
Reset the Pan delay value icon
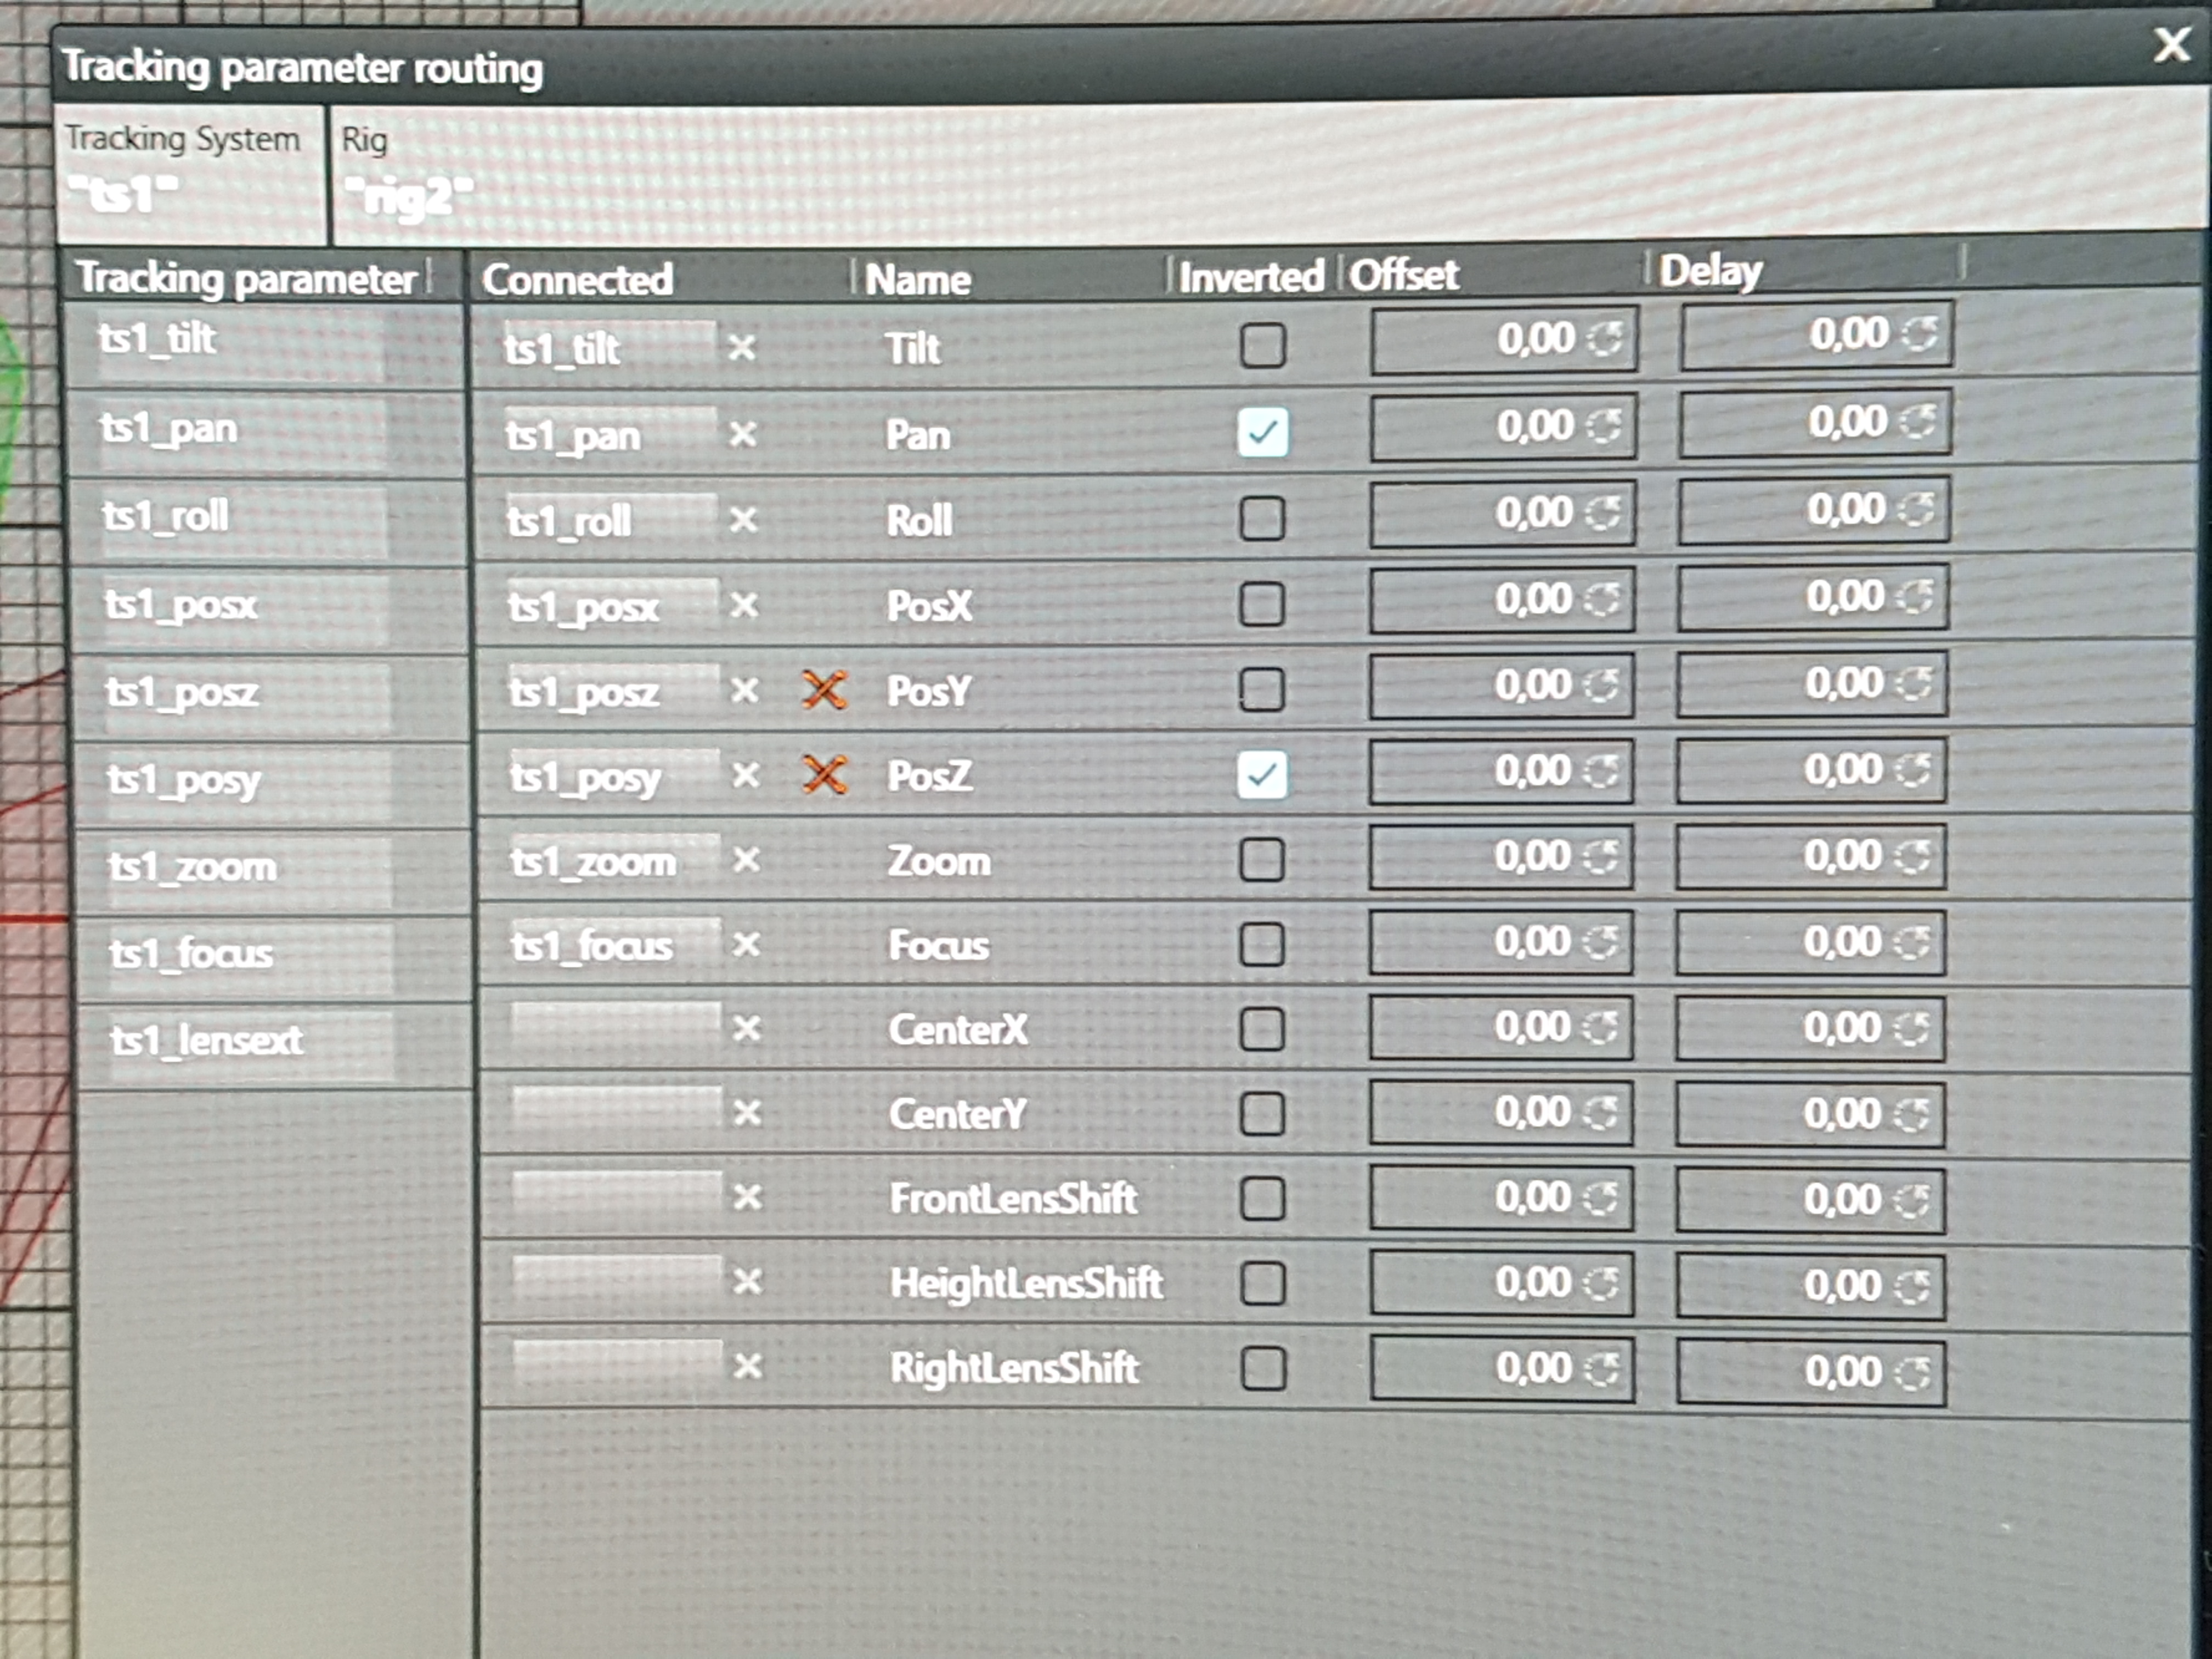[x=1917, y=421]
